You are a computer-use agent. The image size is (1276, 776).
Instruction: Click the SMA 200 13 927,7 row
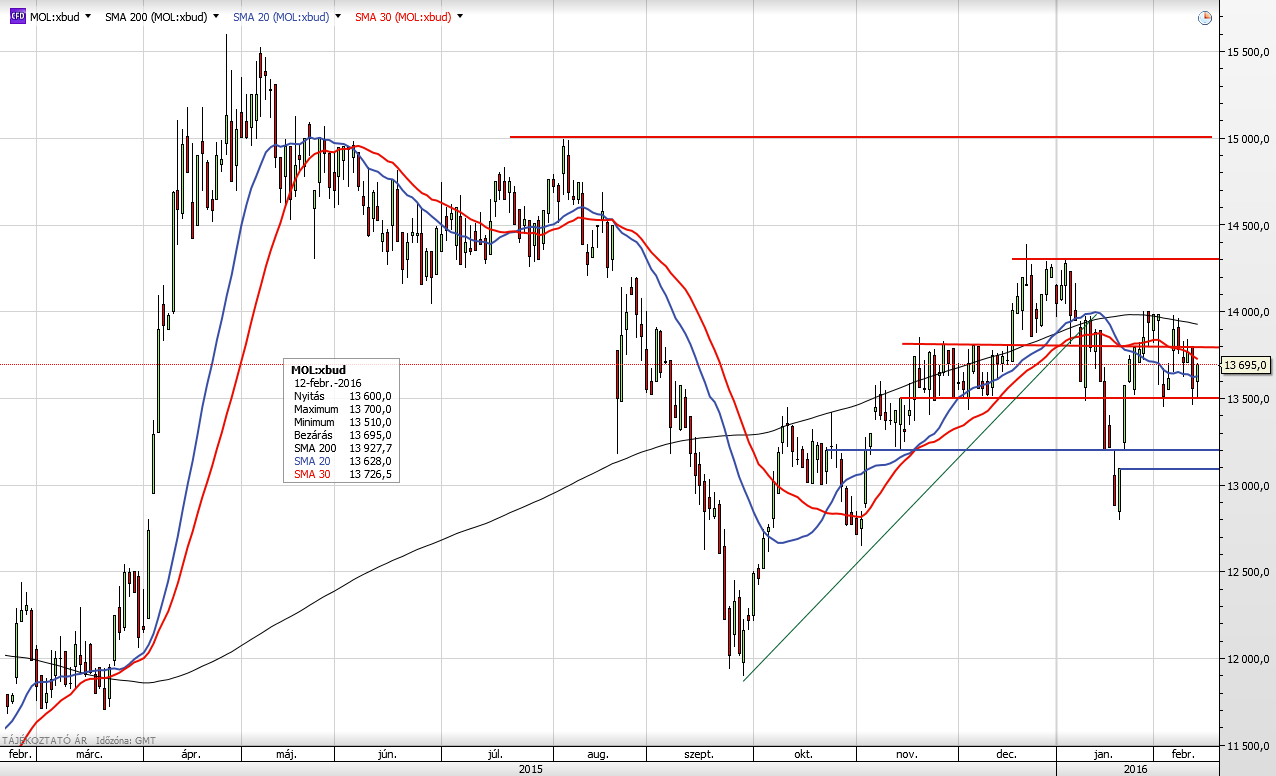342,448
